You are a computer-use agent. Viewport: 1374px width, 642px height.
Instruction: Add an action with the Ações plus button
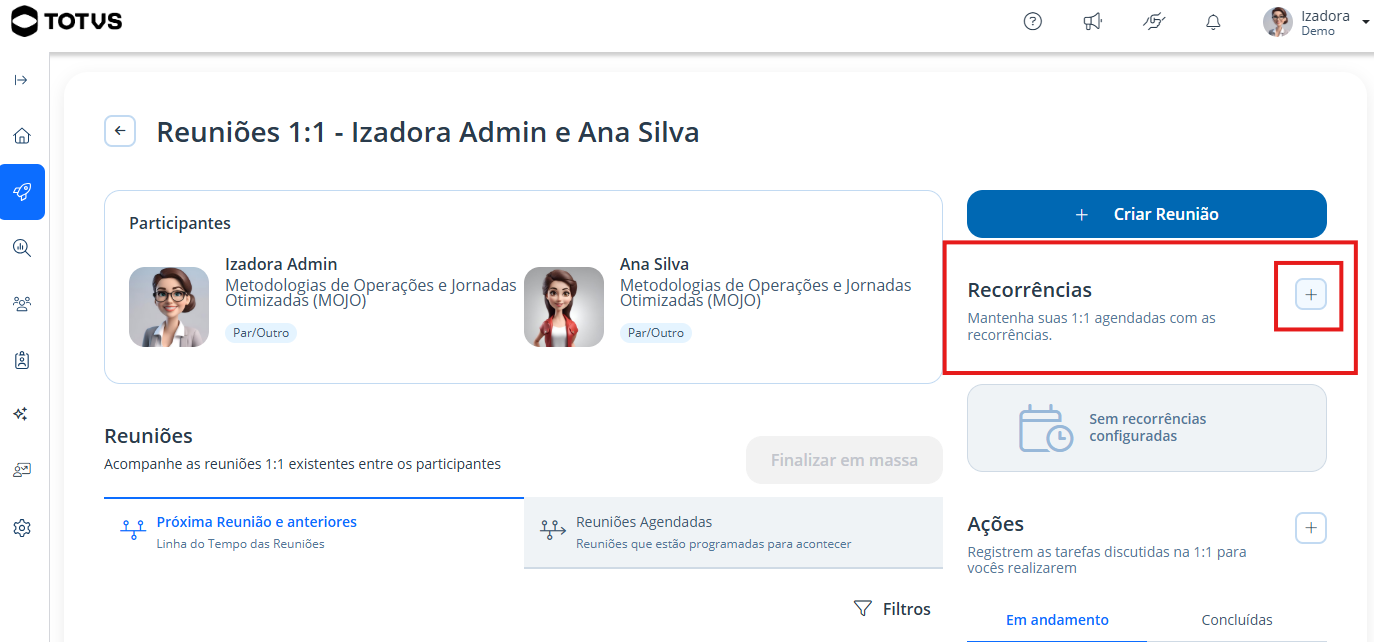(x=1311, y=528)
